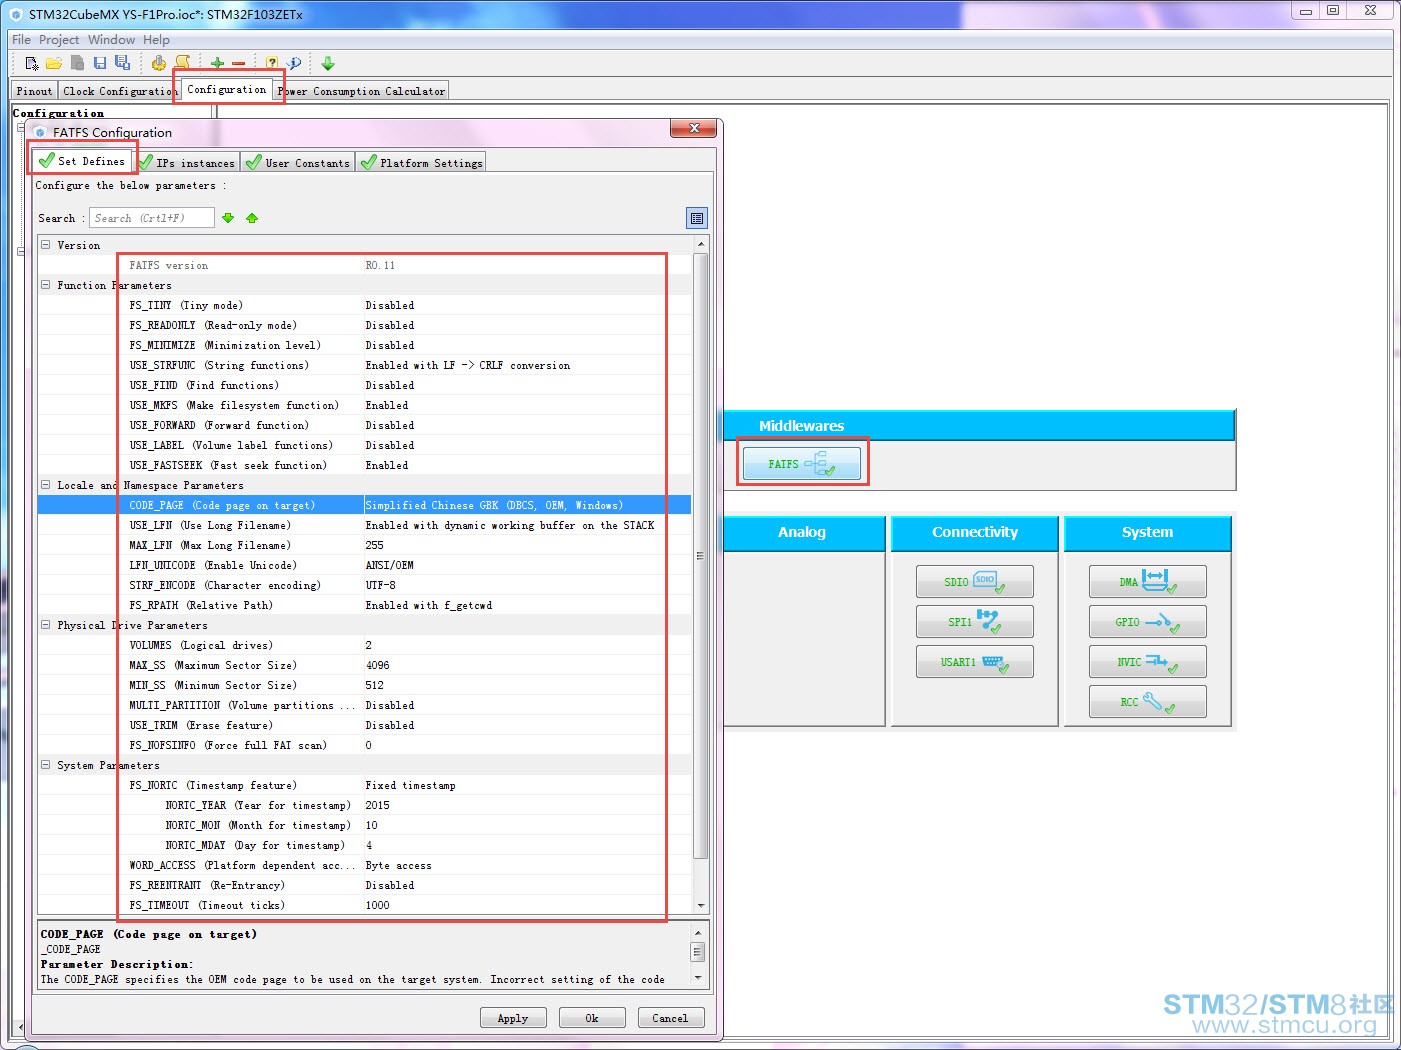
Task: Open the USART1 connectivity button
Action: click(974, 661)
